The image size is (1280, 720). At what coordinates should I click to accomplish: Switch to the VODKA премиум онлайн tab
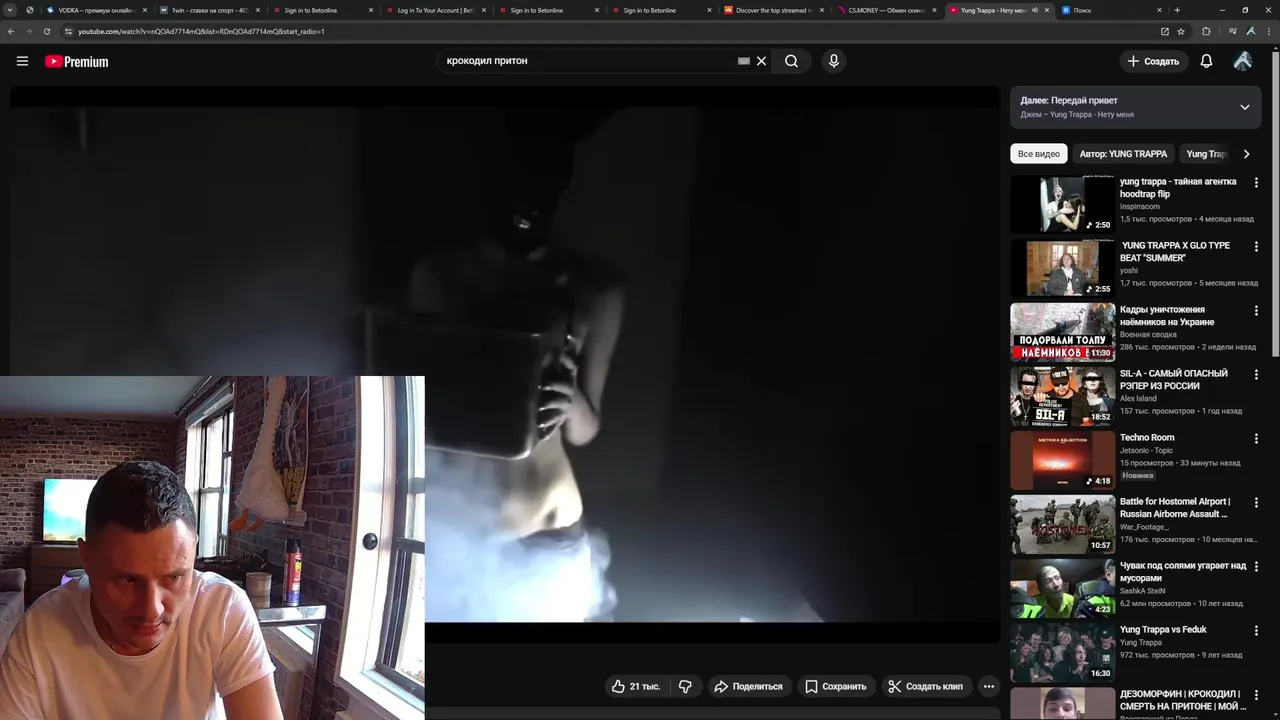(x=96, y=10)
